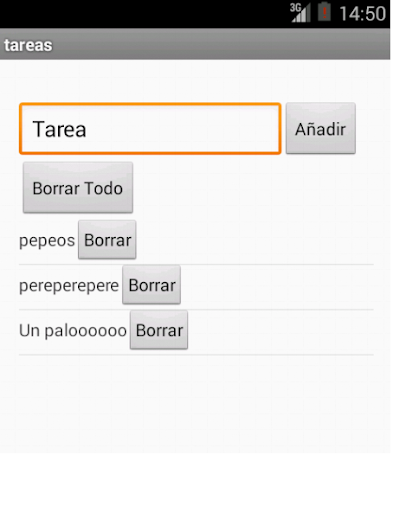Image resolution: width=393 pixels, height=512 pixels.
Task: Delete the Un palooooo task with Borrar
Action: pos(159,330)
